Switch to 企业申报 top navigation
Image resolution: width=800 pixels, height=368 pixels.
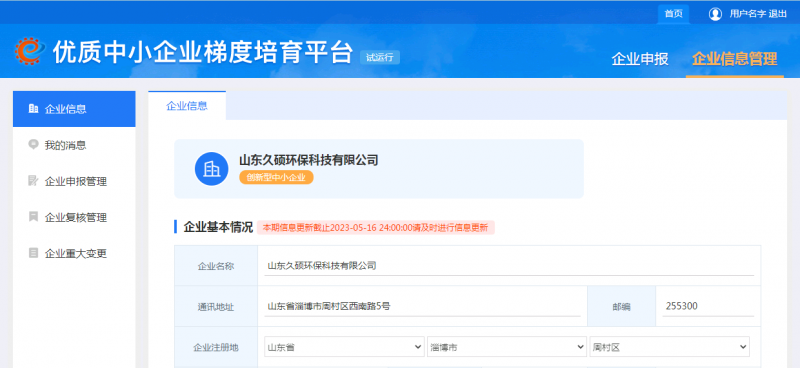pos(640,59)
